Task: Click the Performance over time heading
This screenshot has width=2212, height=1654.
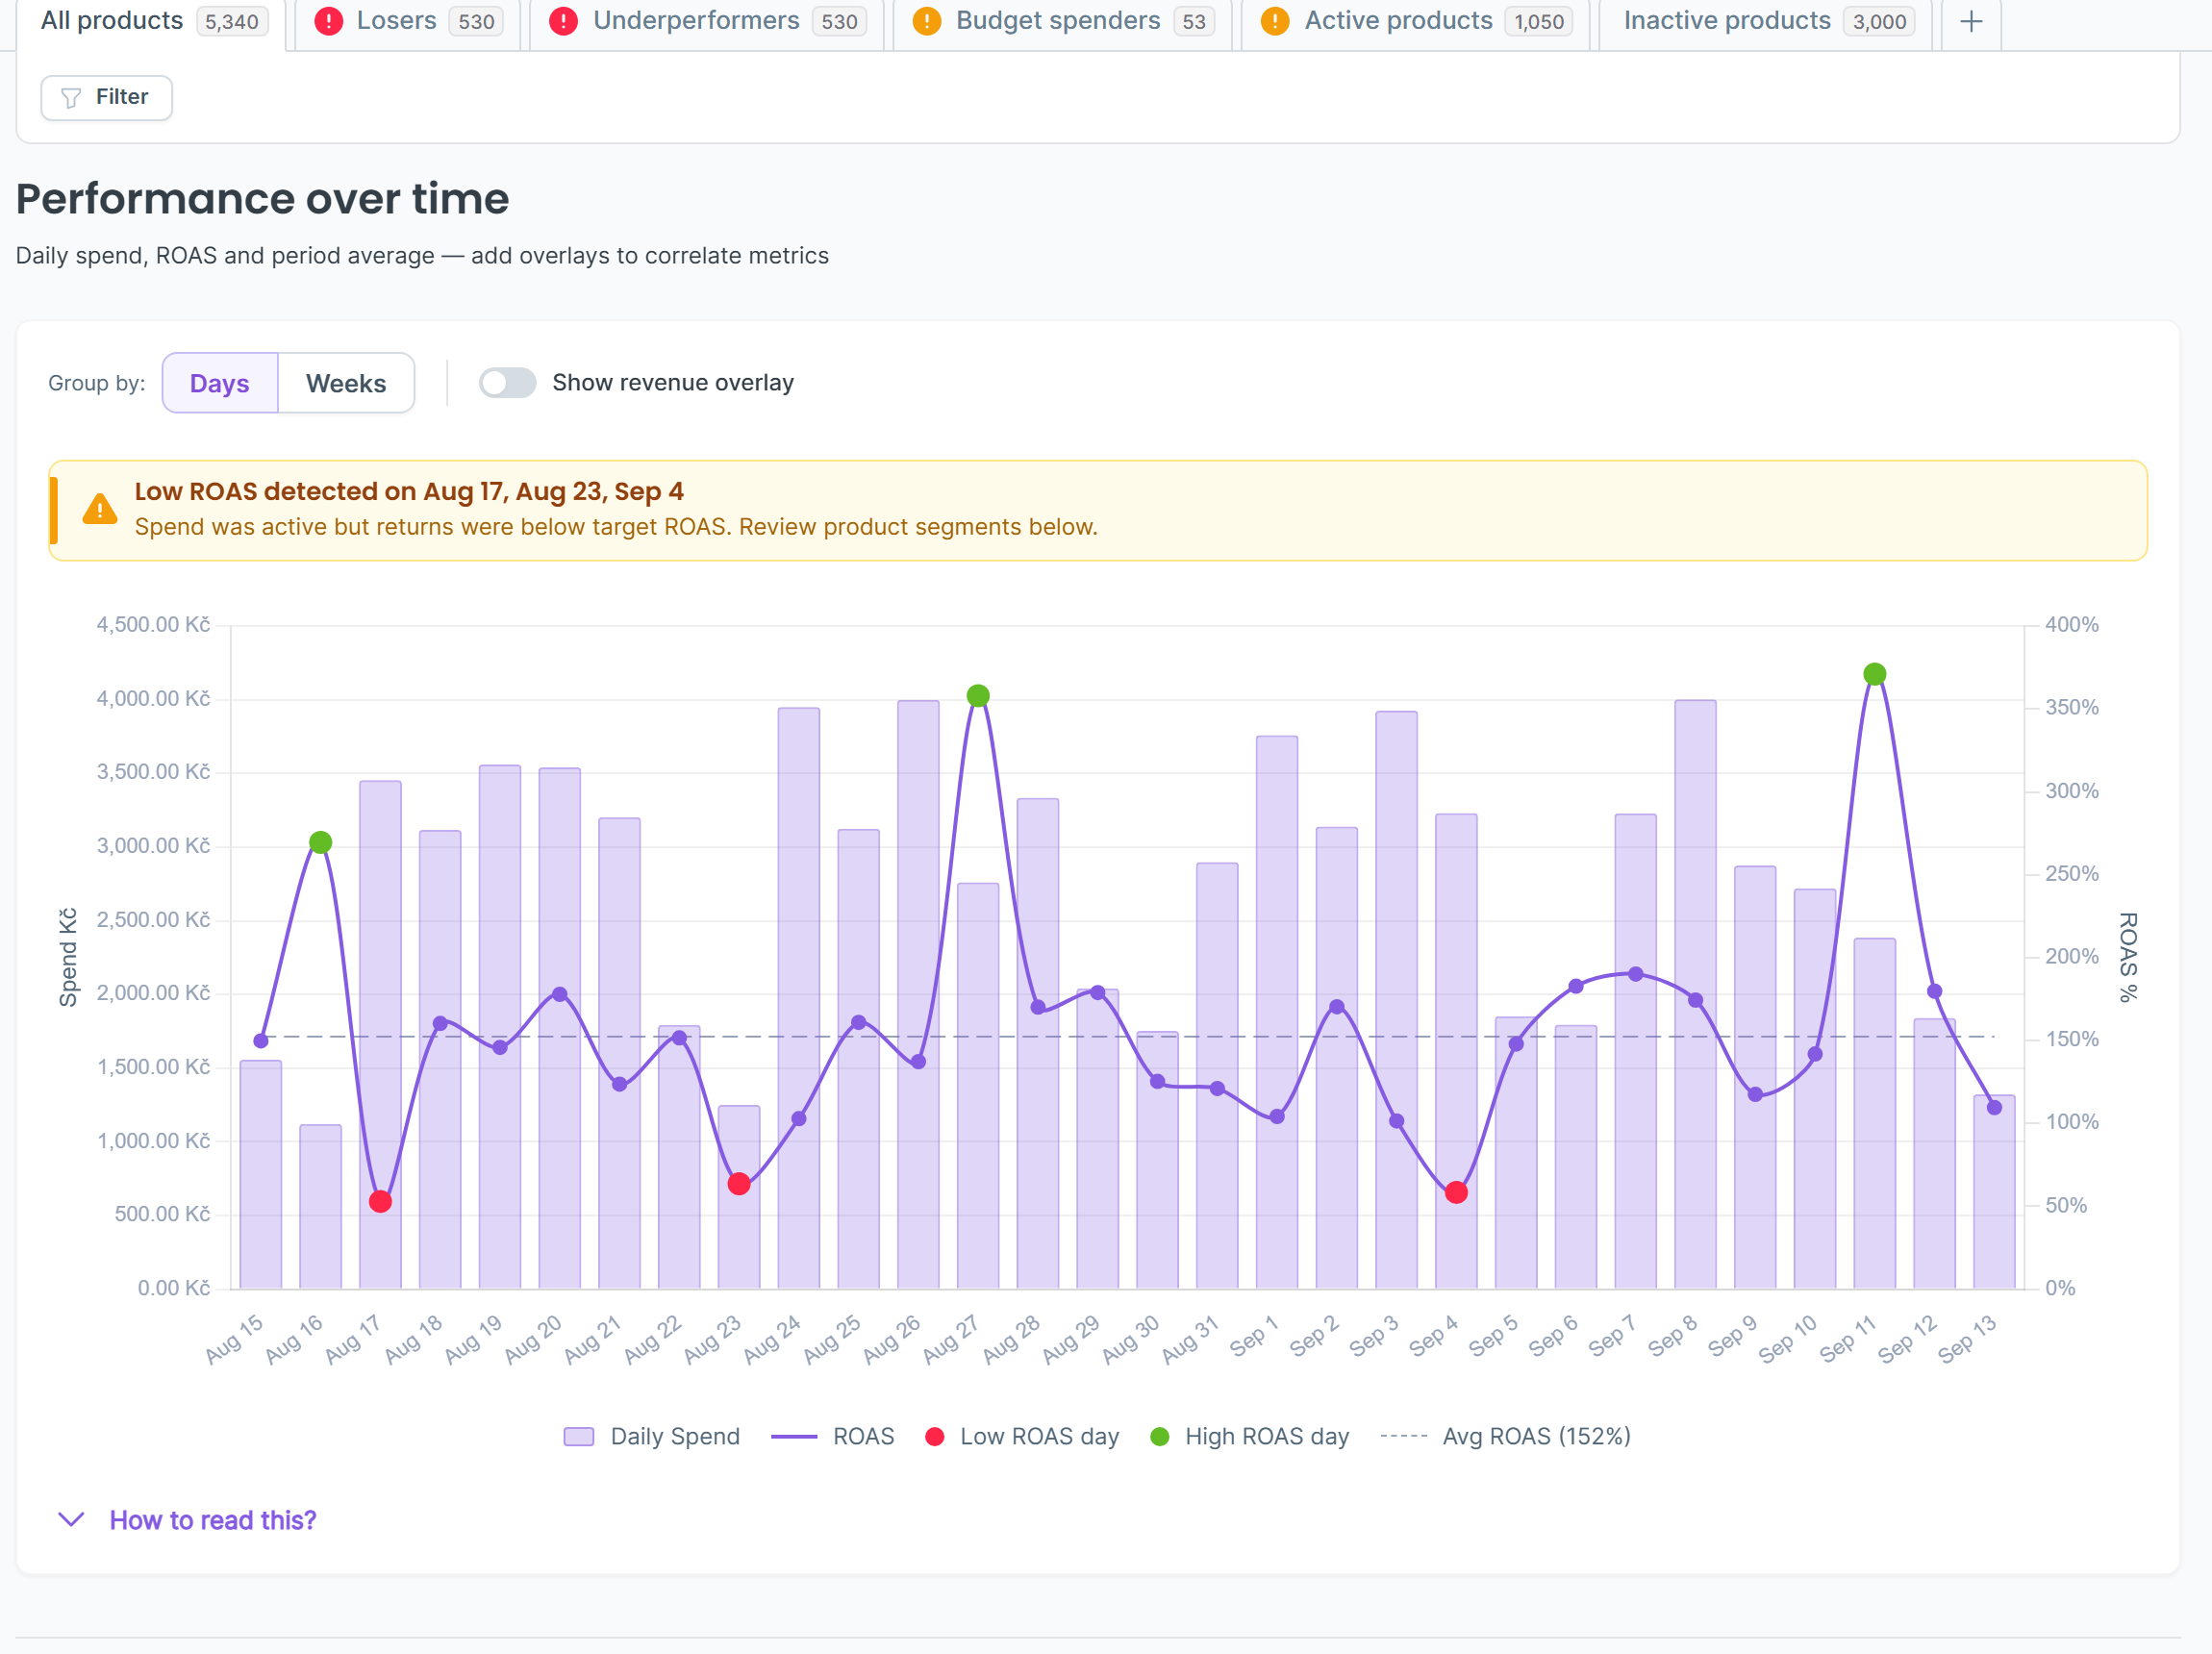Action: pos(263,199)
